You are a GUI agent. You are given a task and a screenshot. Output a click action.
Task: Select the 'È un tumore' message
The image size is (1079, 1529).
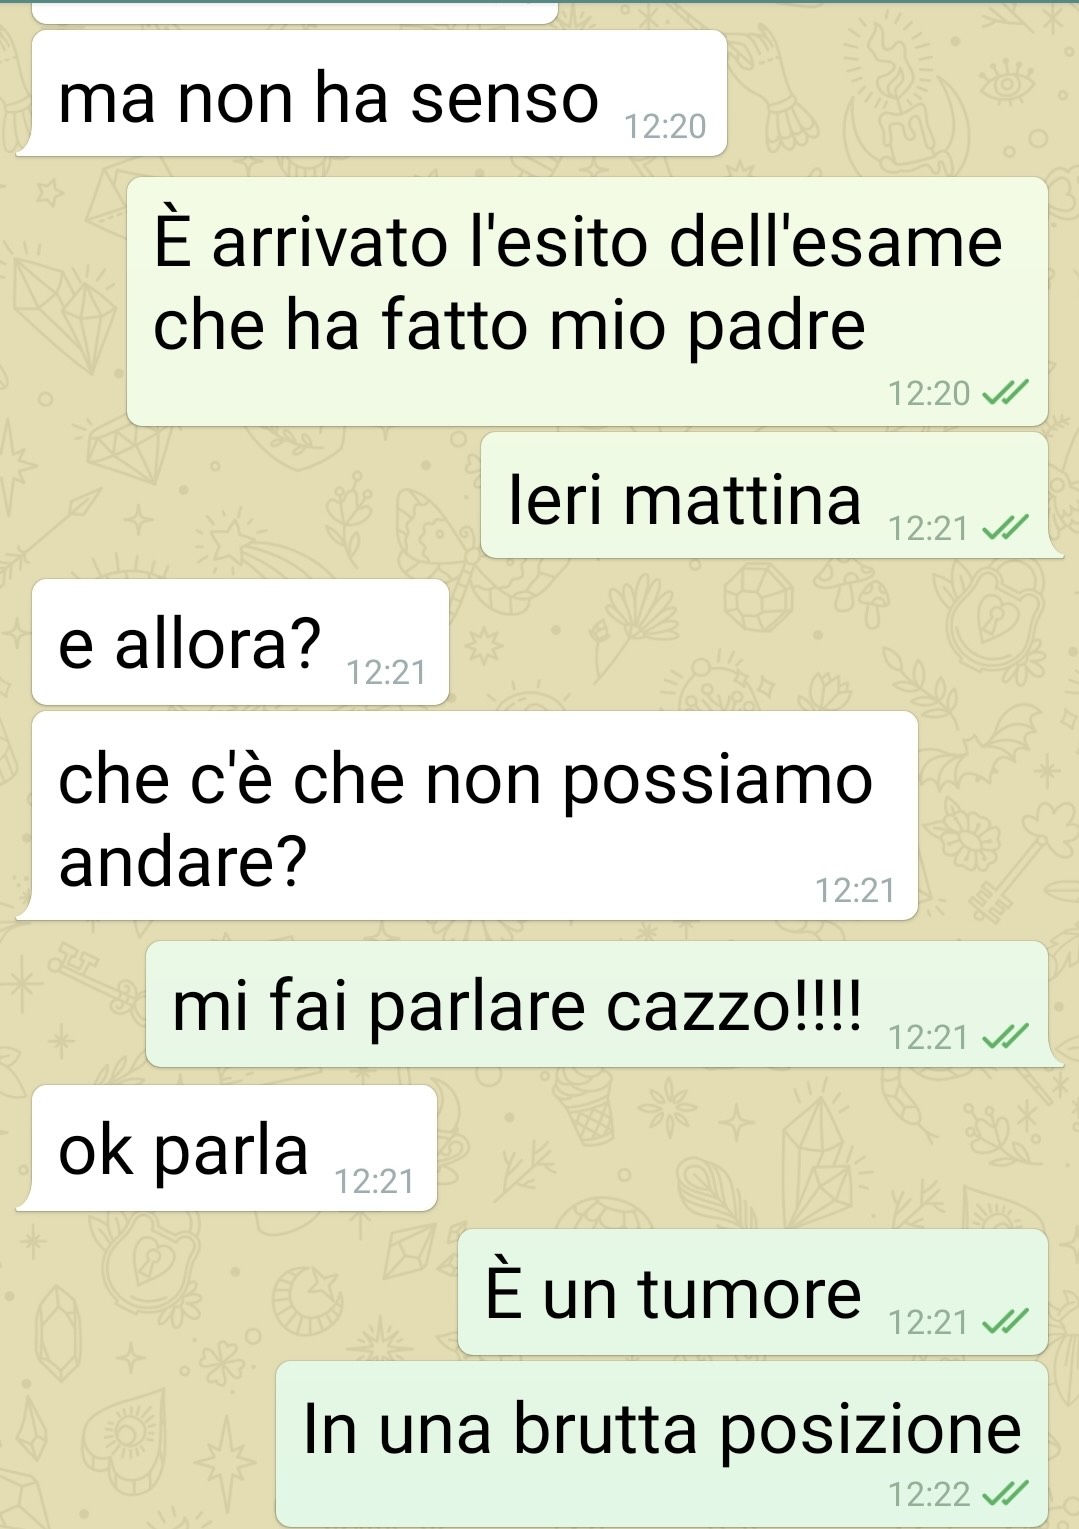point(752,1292)
